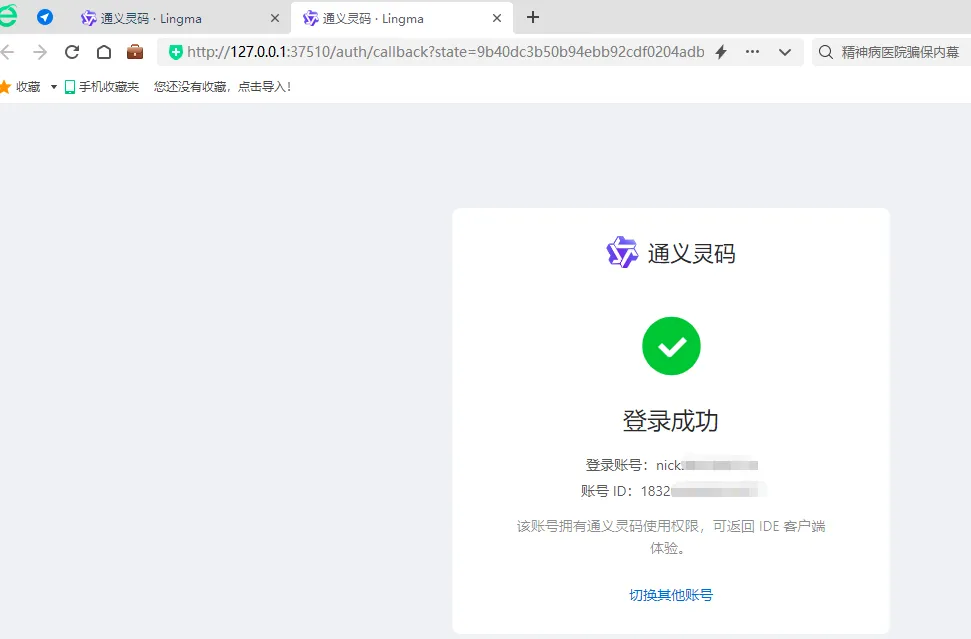
Task: Click the search magnifier icon
Action: point(825,52)
